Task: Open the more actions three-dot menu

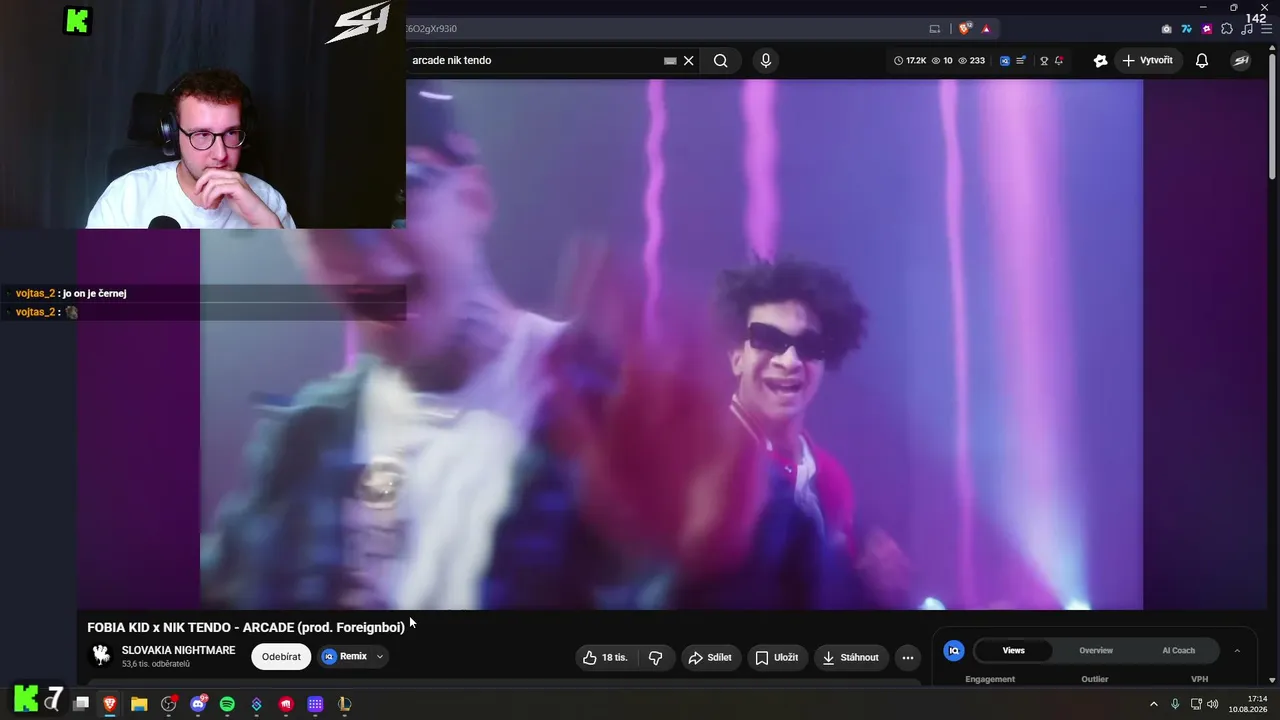Action: [907, 657]
